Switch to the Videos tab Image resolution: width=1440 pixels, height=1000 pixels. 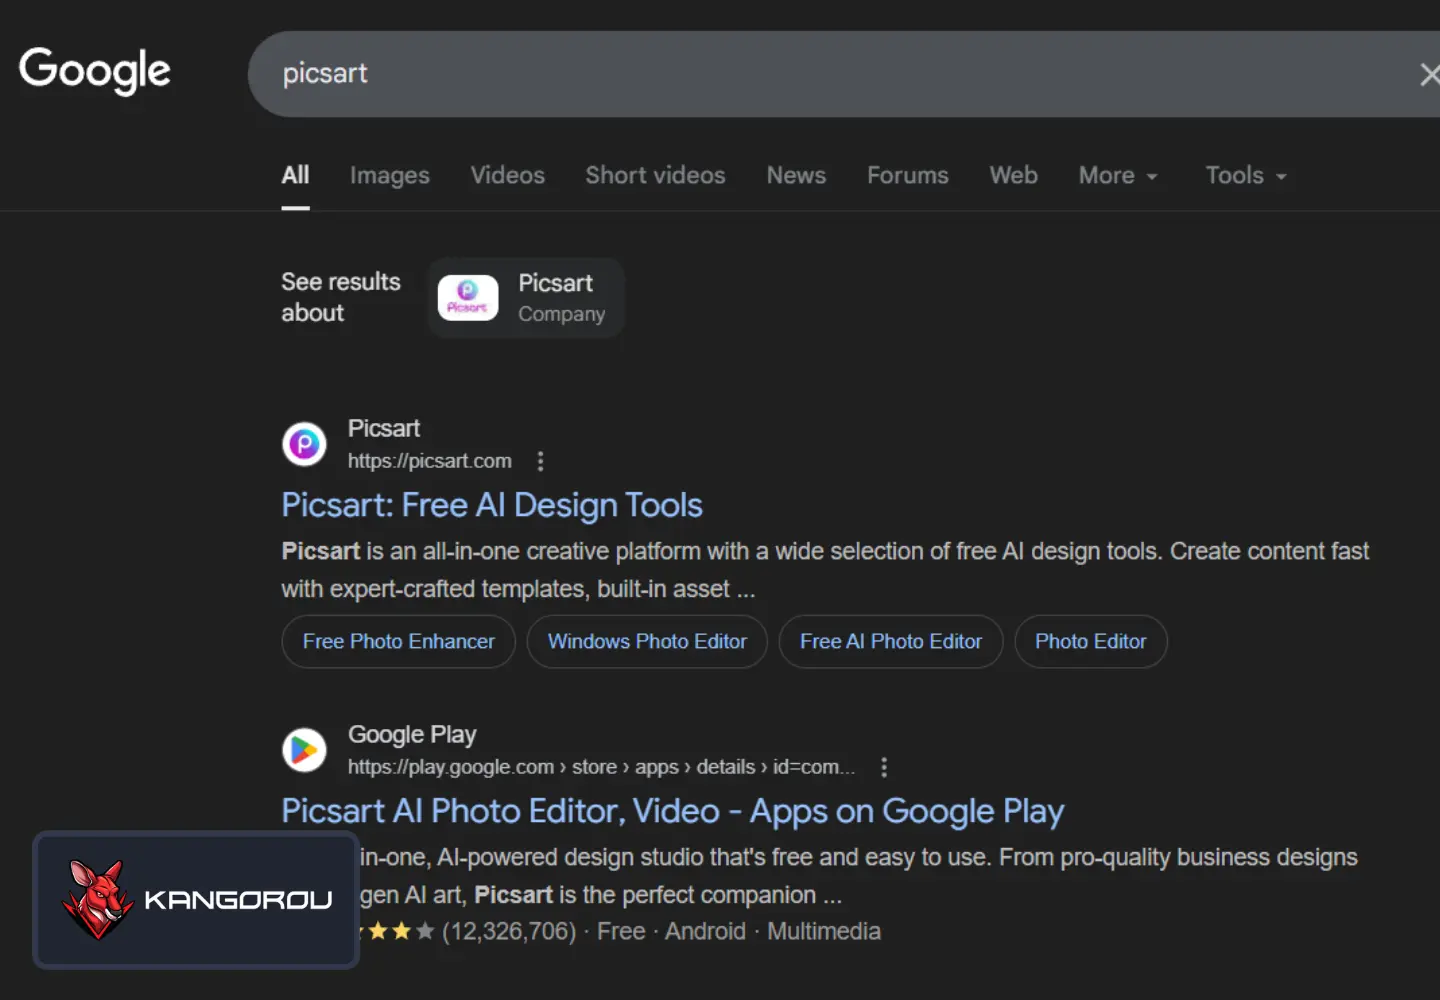point(507,176)
